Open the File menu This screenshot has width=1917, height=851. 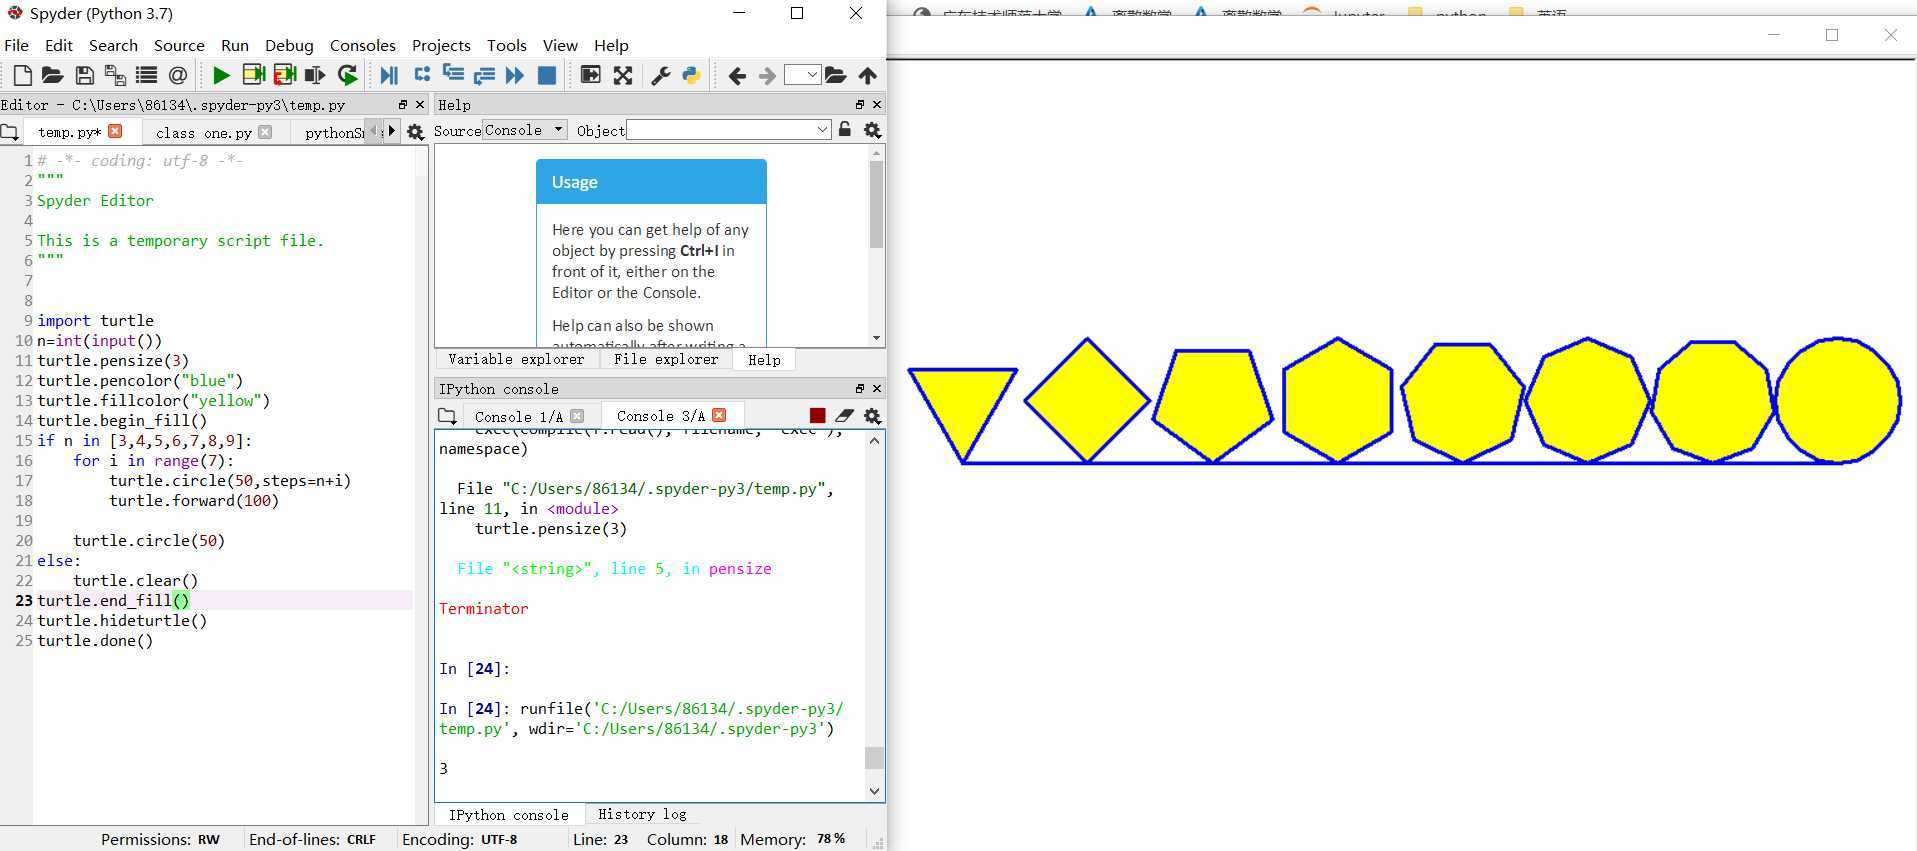17,45
